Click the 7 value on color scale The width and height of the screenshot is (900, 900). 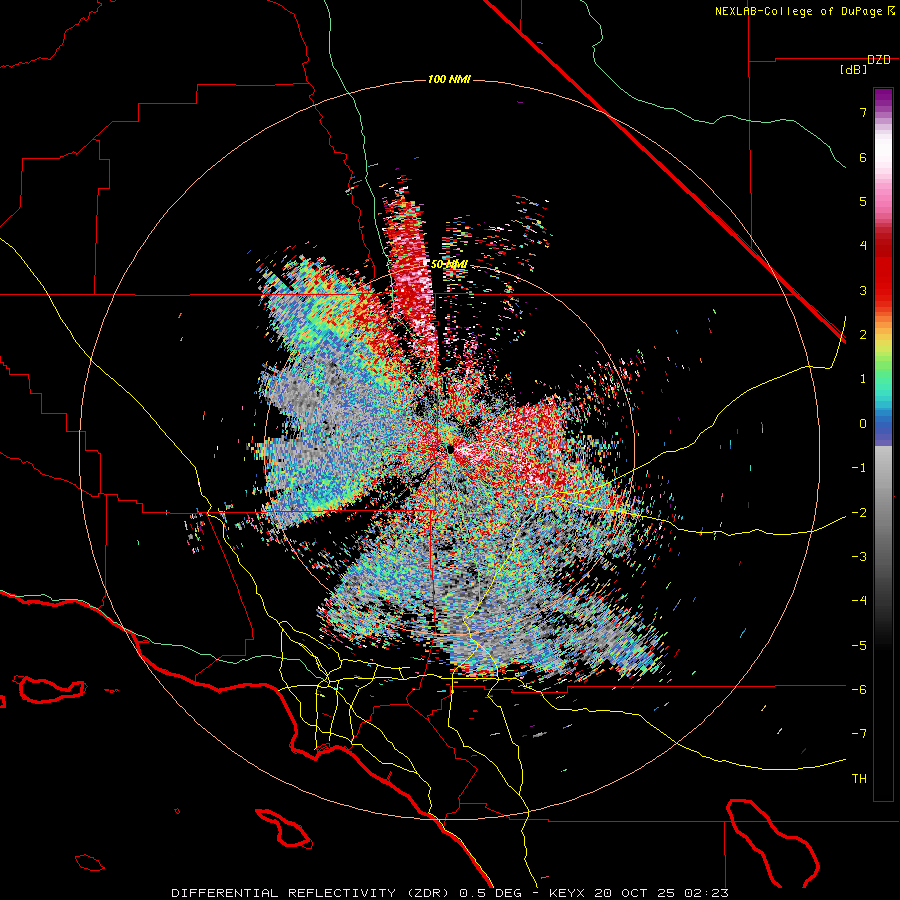(863, 112)
